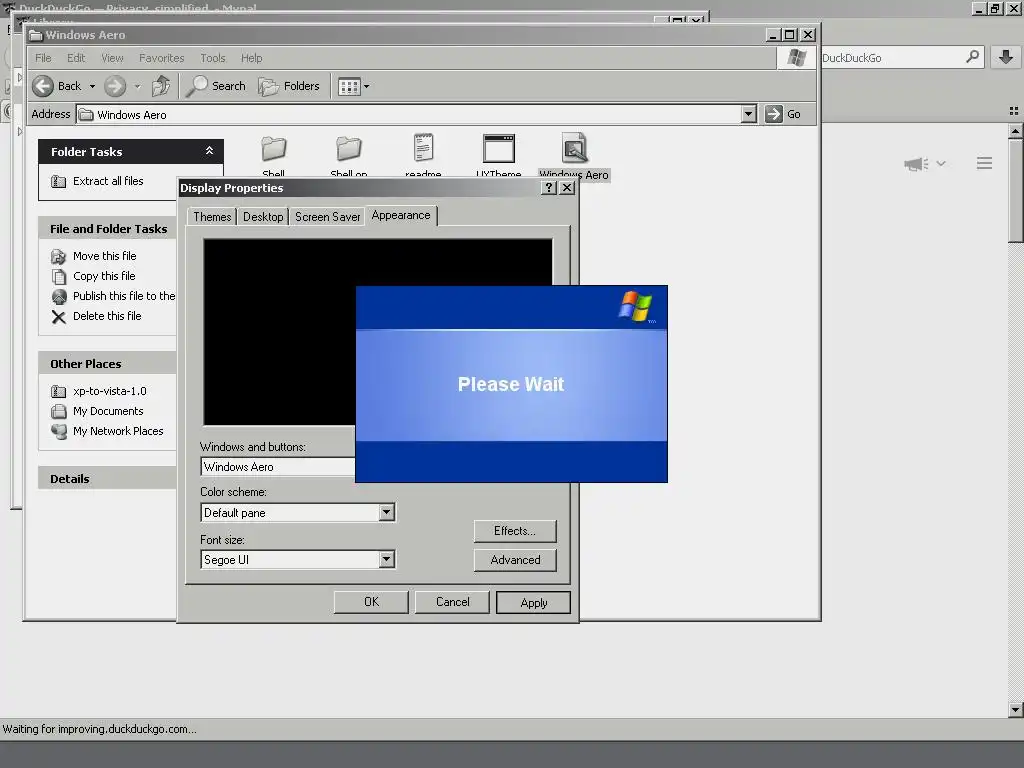This screenshot has width=1024, height=768.
Task: Open the Views dropdown arrow
Action: click(366, 86)
